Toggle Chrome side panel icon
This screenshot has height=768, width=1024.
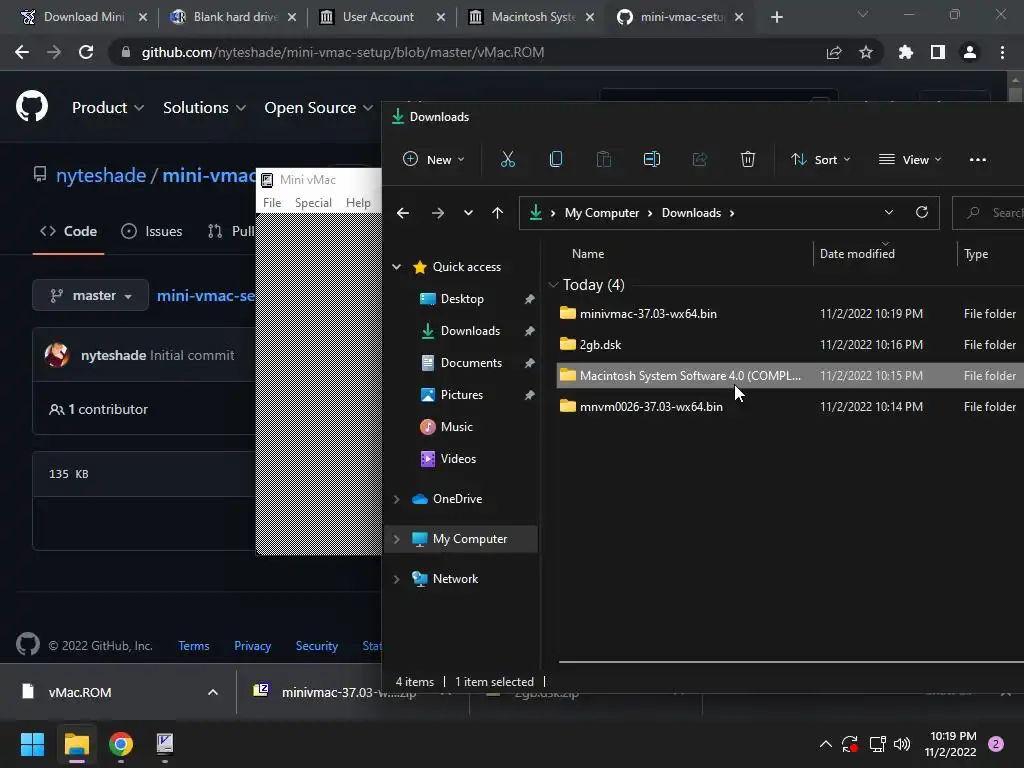pos(938,52)
